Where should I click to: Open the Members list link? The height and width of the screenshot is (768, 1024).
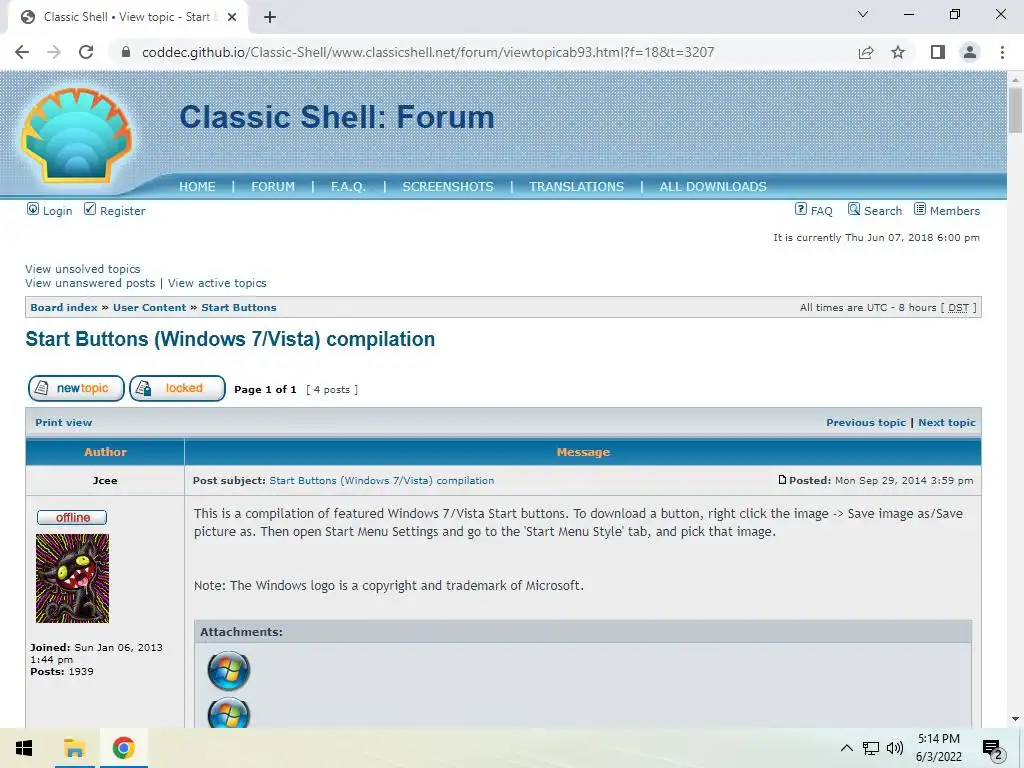tap(947, 210)
